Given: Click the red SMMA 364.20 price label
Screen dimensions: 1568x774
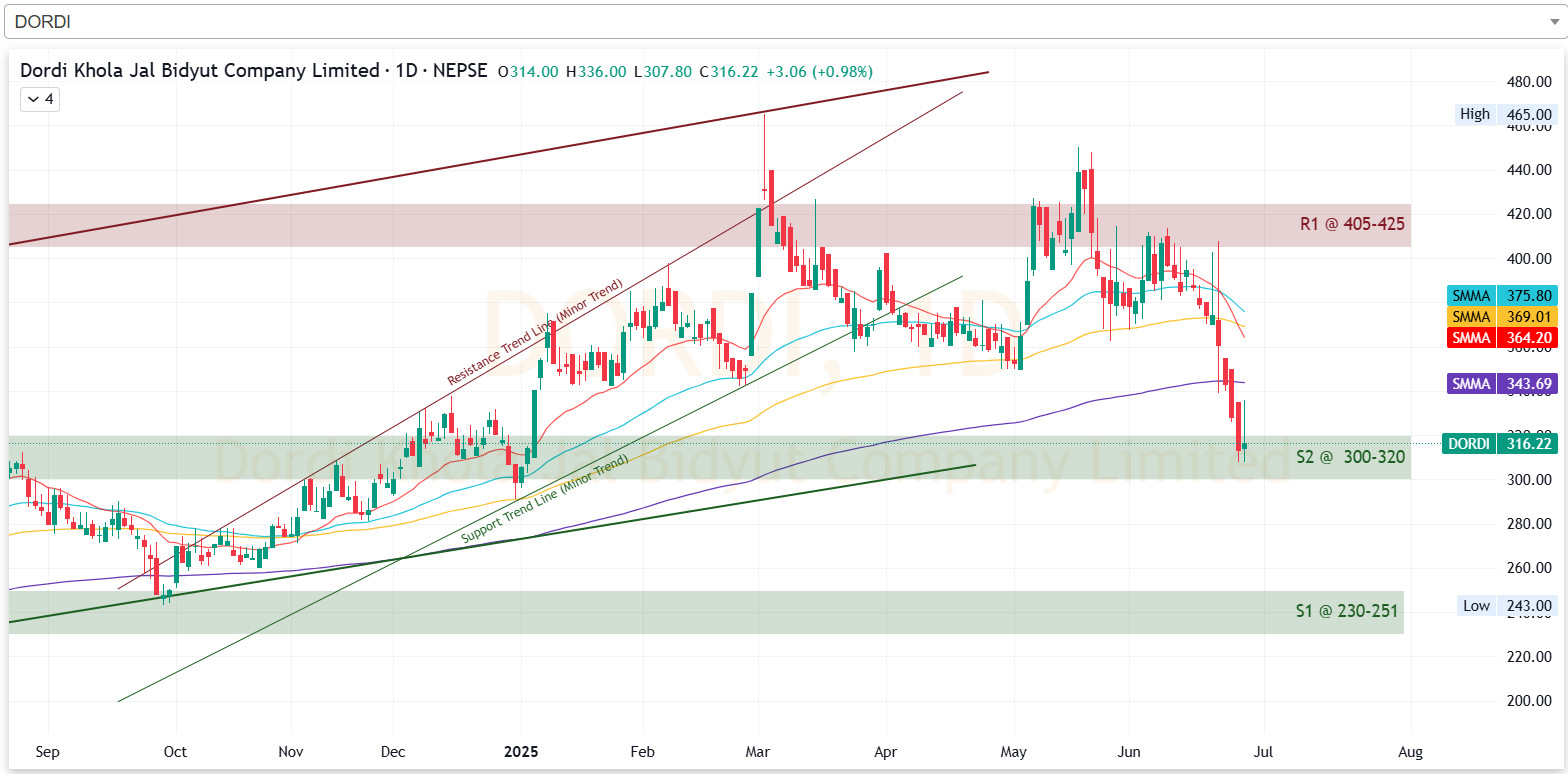Looking at the screenshot, I should click(x=1500, y=337).
